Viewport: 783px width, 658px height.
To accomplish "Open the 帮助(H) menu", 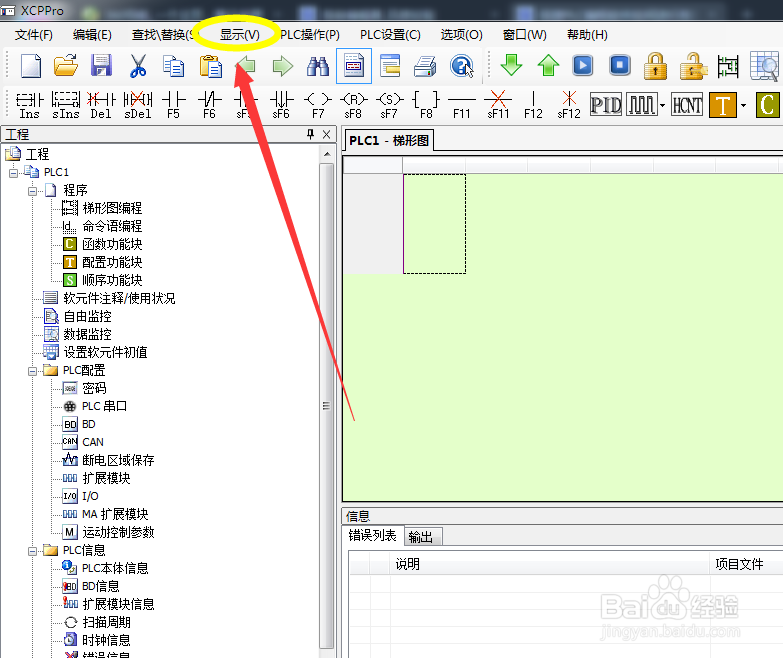I will [587, 35].
